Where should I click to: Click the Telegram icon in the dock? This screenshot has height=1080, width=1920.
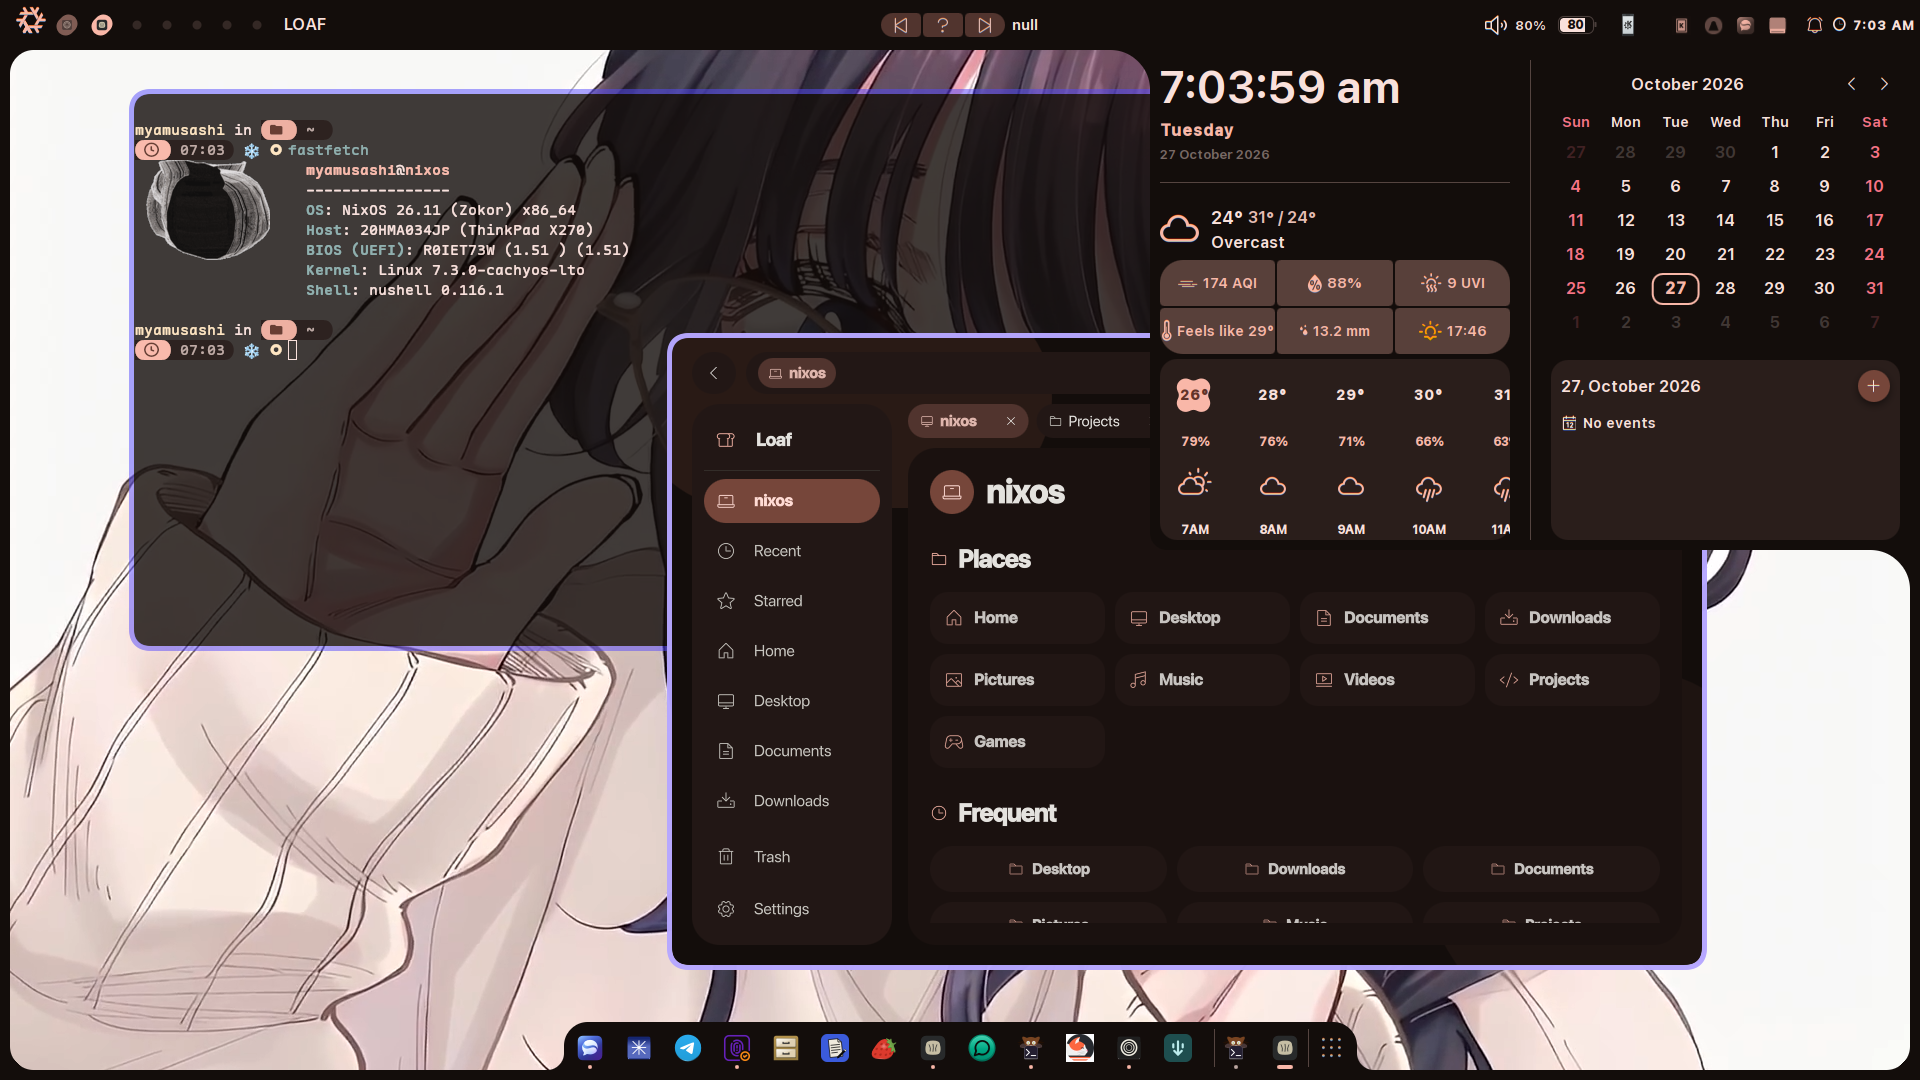pyautogui.click(x=688, y=1048)
